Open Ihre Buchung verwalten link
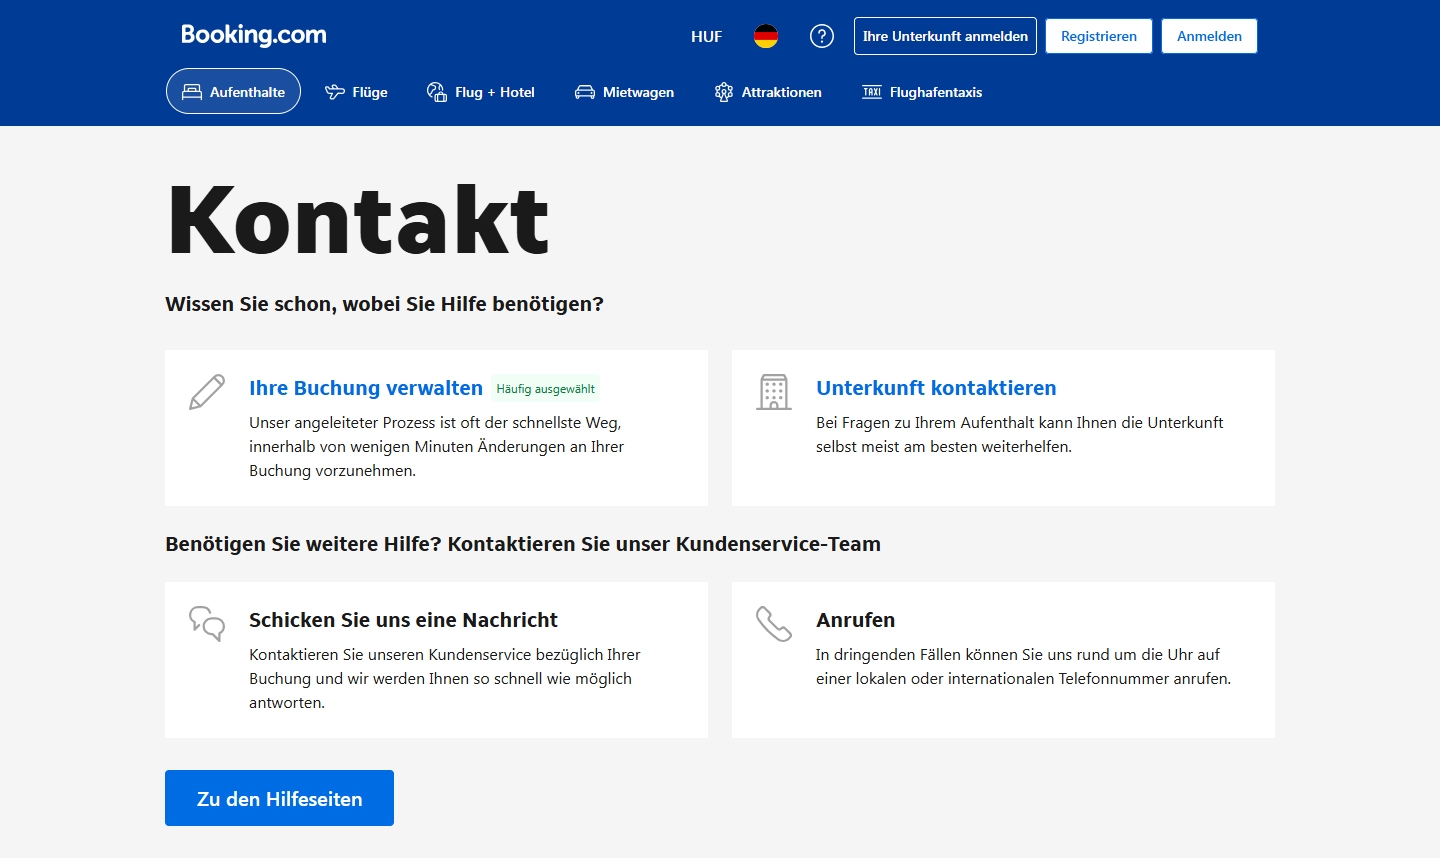1440x858 pixels. tap(366, 388)
